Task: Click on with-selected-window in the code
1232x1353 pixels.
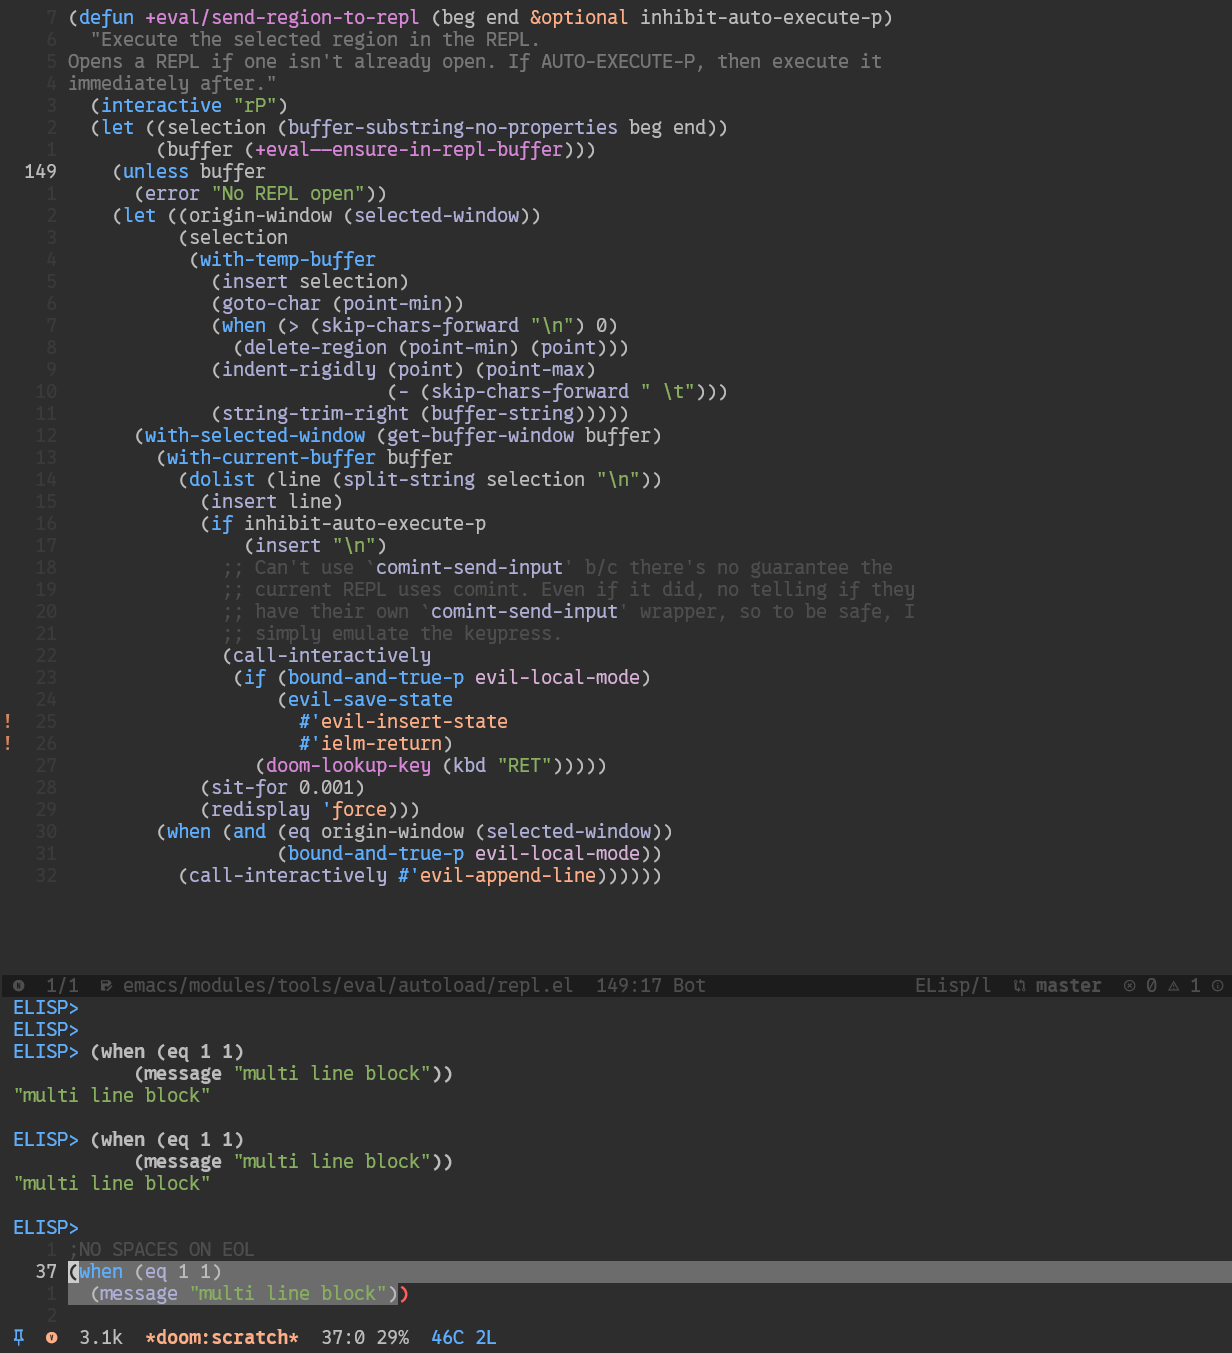Action: pos(255,435)
